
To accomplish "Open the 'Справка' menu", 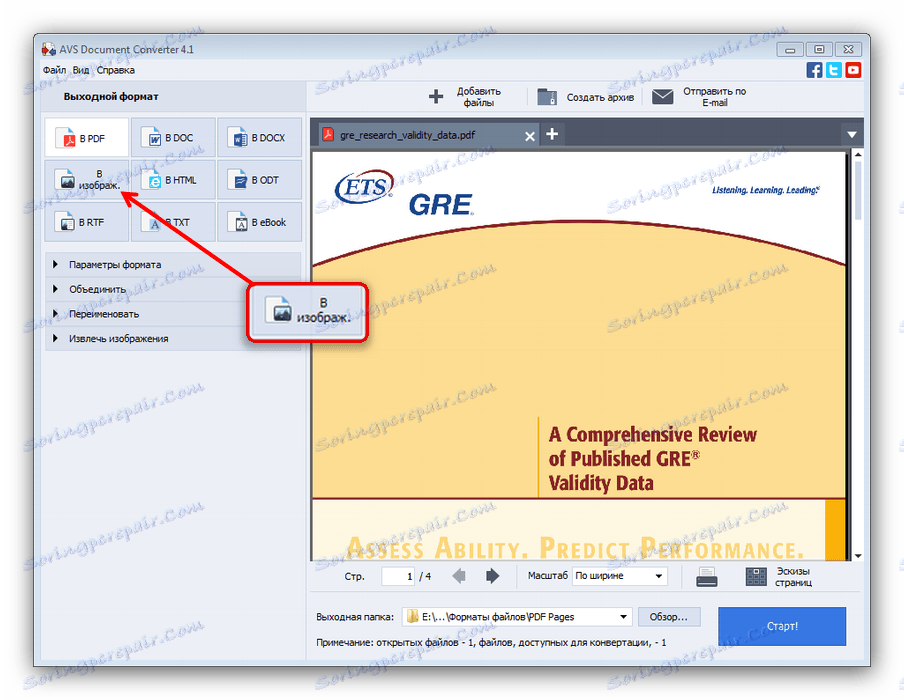I will 116,70.
